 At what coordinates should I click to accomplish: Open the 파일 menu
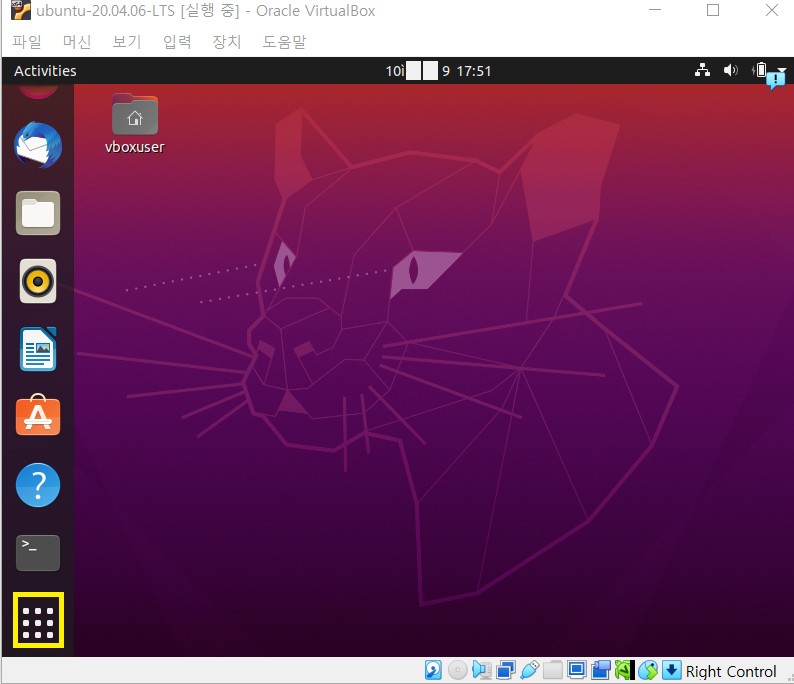(x=27, y=42)
